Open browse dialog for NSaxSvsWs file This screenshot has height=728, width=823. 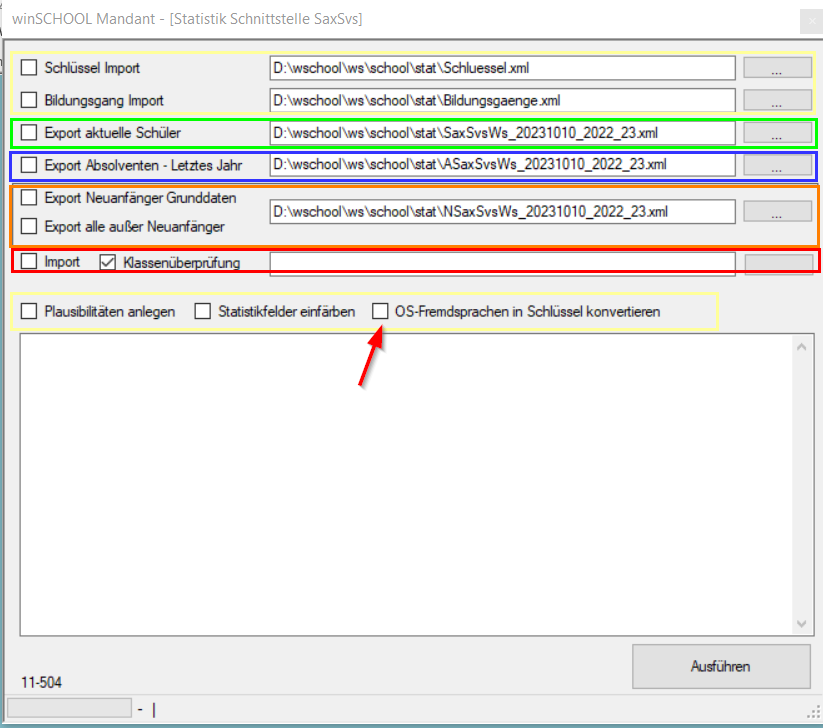pyautogui.click(x=776, y=212)
